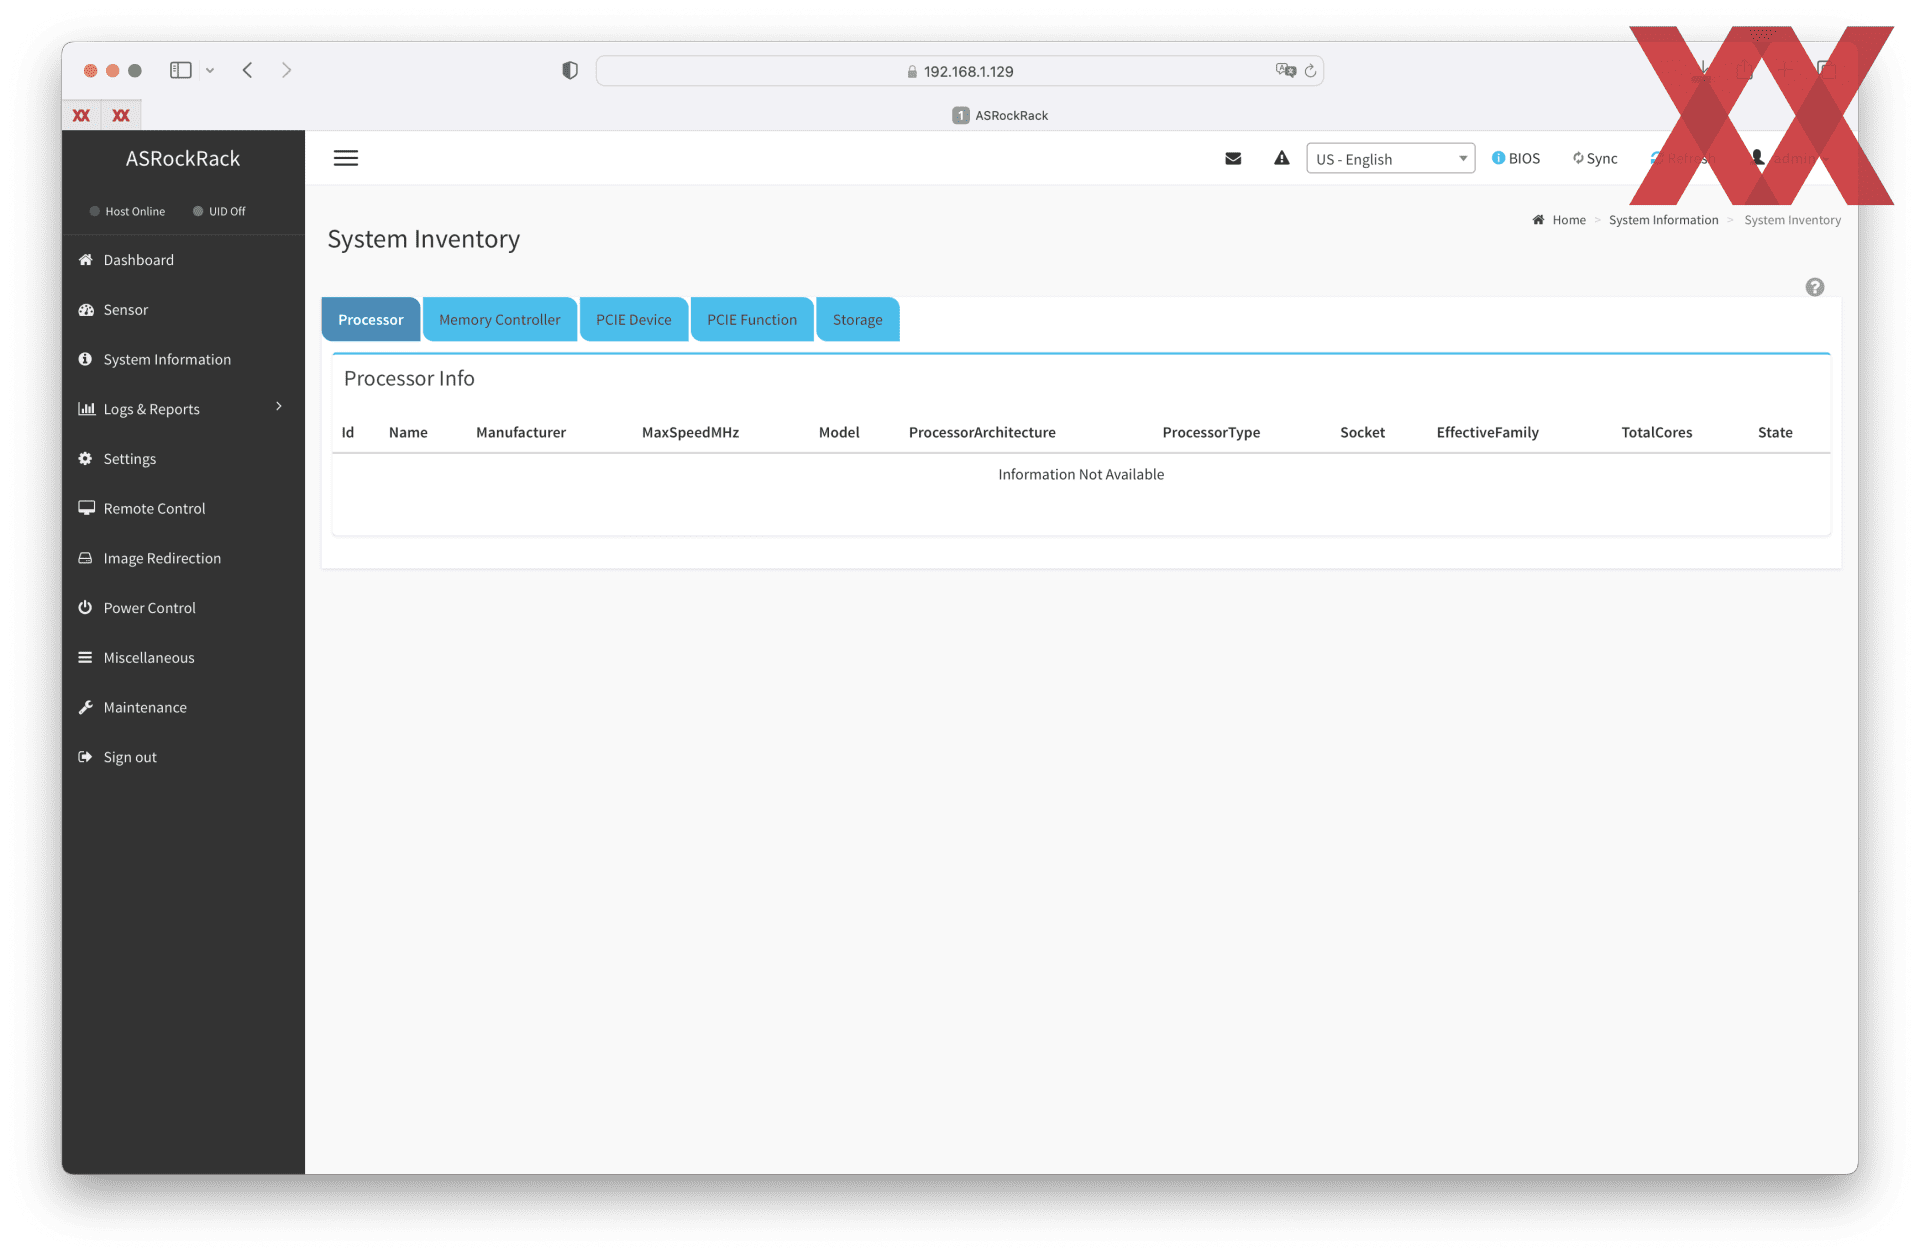Click the Home breadcrumb link
The image size is (1920, 1256).
pyautogui.click(x=1568, y=220)
